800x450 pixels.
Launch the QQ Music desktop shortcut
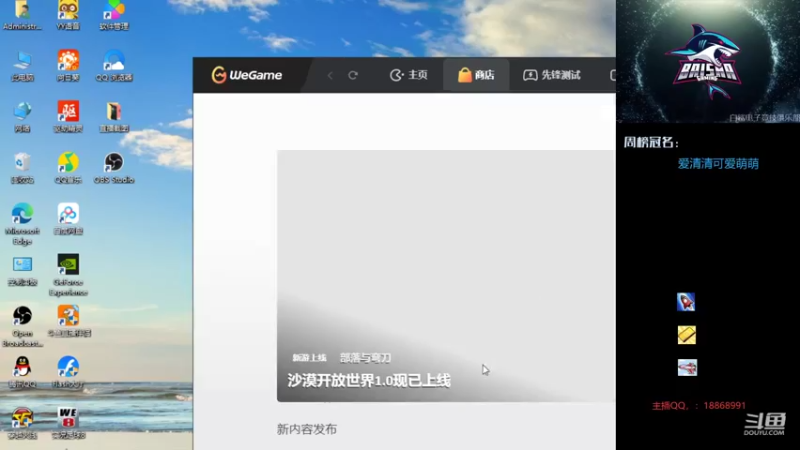click(x=68, y=168)
